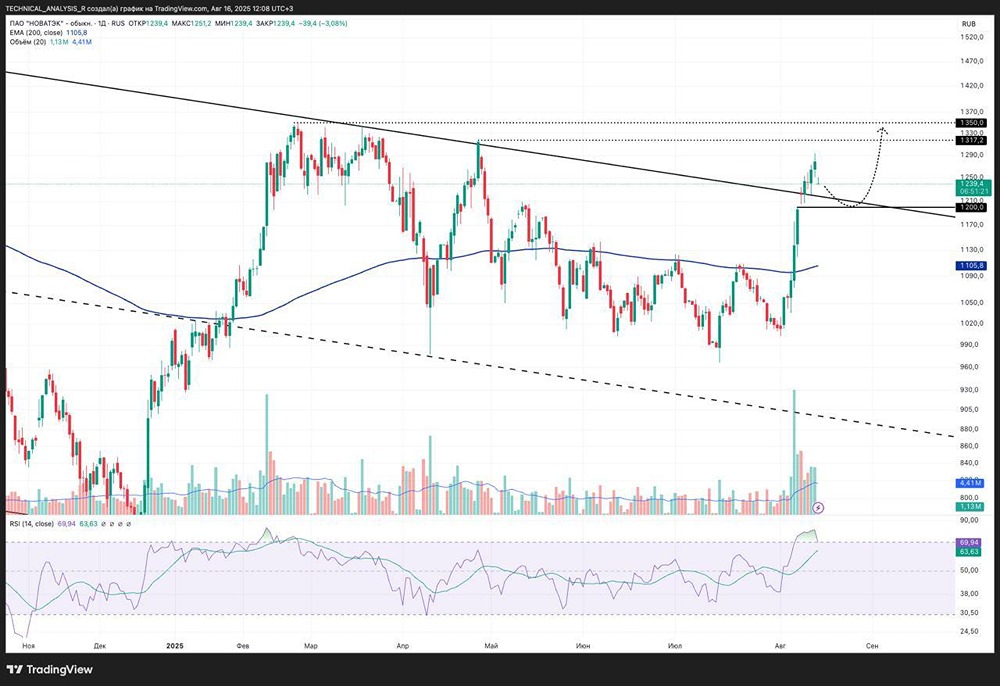Click the Май label on time axis
This screenshot has width=1000, height=686.
coord(490,646)
